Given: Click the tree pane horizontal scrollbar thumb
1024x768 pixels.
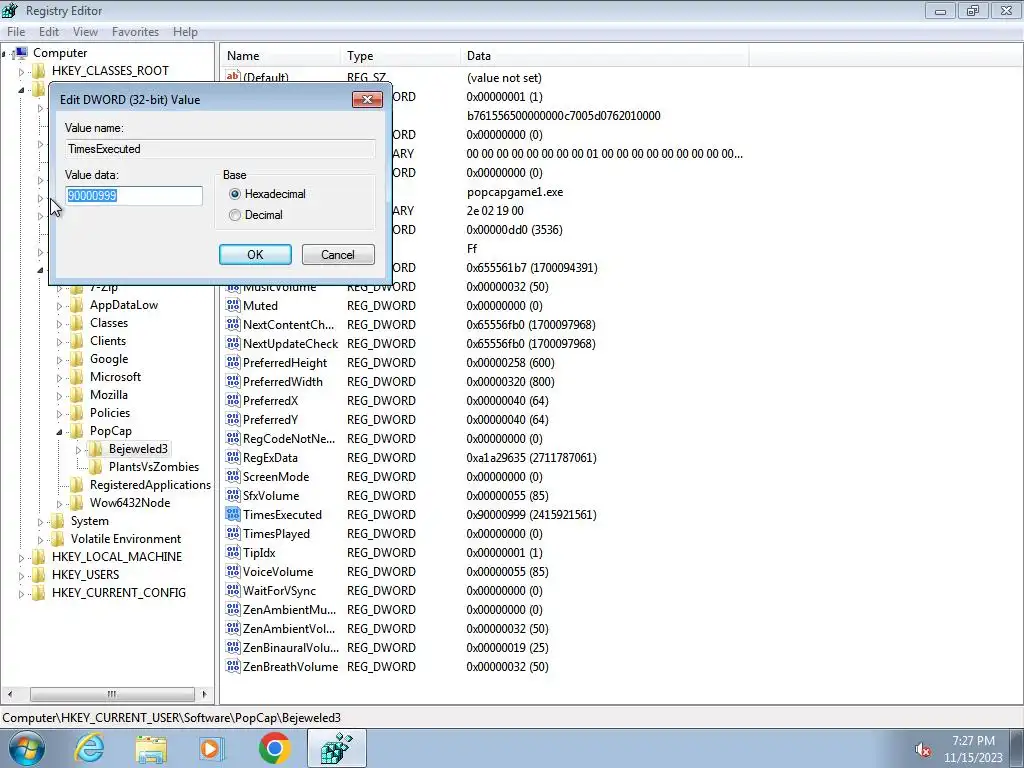Looking at the screenshot, I should click(112, 694).
